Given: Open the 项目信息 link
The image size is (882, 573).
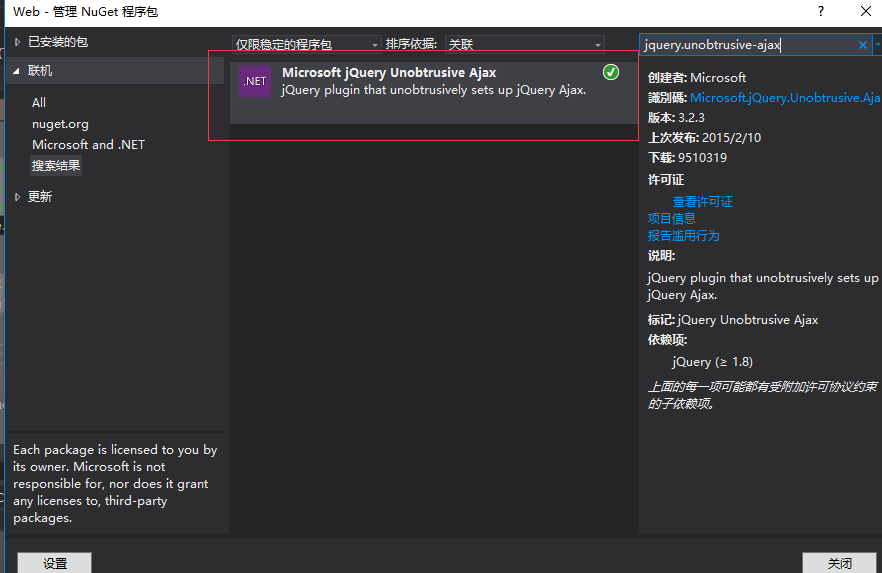Looking at the screenshot, I should (672, 218).
